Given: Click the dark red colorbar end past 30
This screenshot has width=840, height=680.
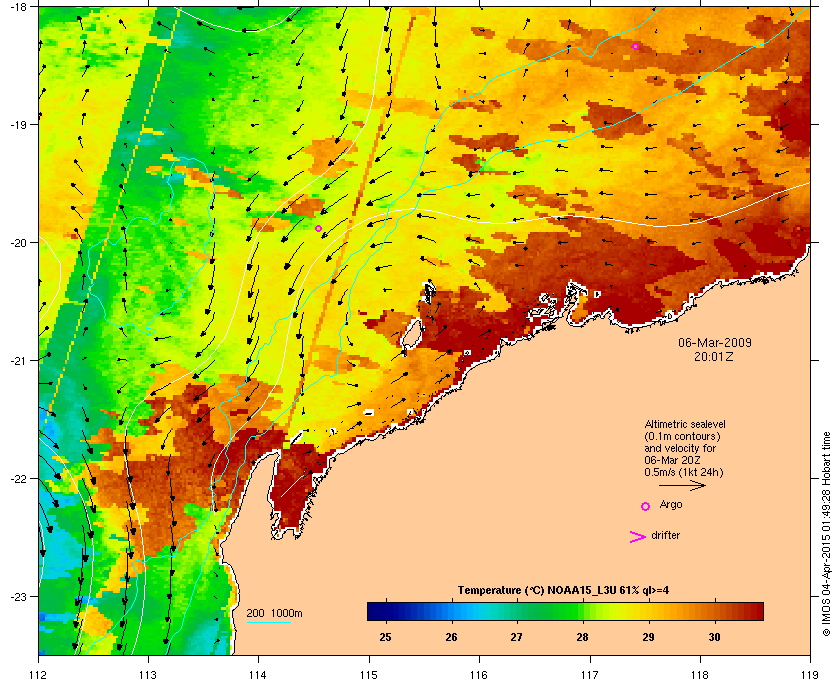Looking at the screenshot, I should (x=754, y=611).
